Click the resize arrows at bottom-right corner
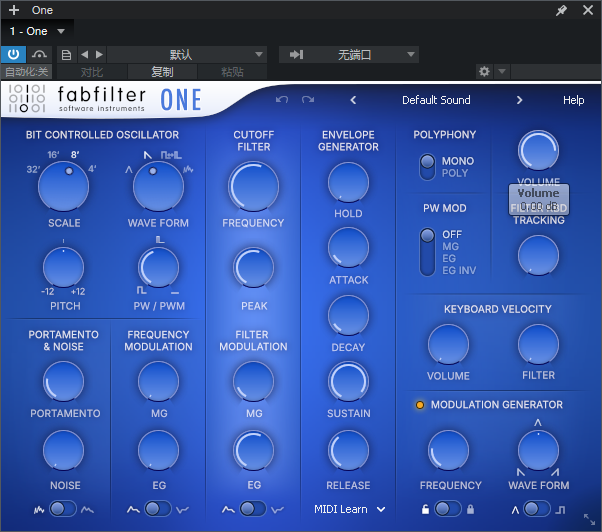602x532 pixels. click(589, 519)
